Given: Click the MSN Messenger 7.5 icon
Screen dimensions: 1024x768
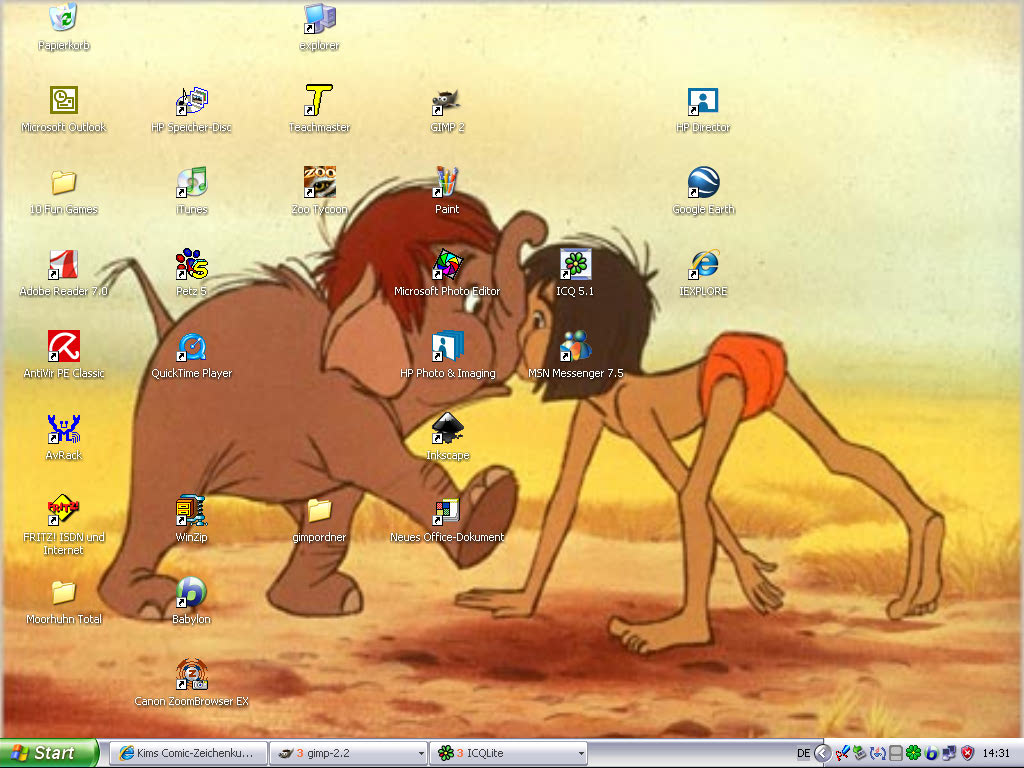Looking at the screenshot, I should pos(575,347).
